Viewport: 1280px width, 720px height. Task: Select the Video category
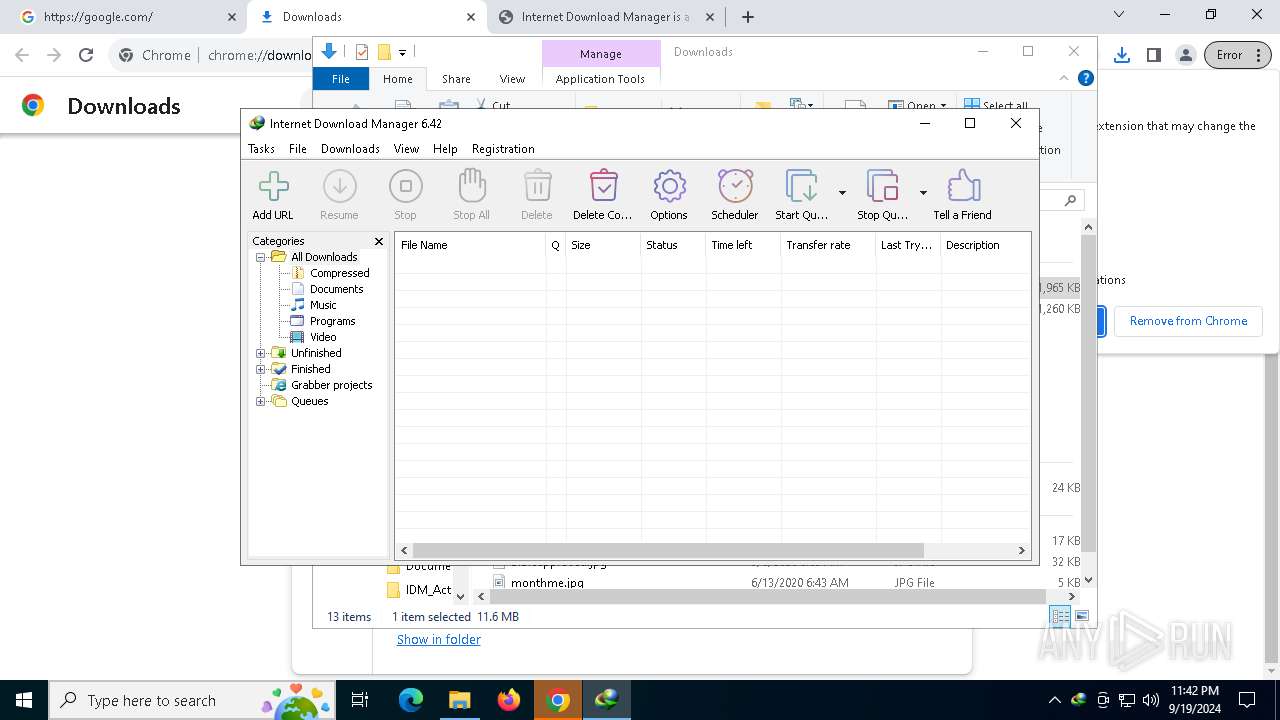(323, 337)
